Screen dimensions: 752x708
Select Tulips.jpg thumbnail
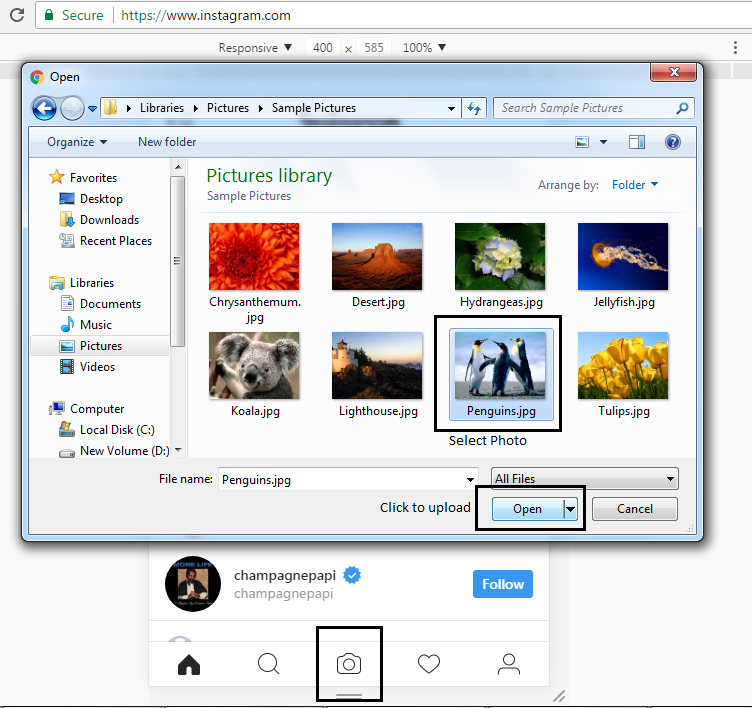[x=623, y=366]
